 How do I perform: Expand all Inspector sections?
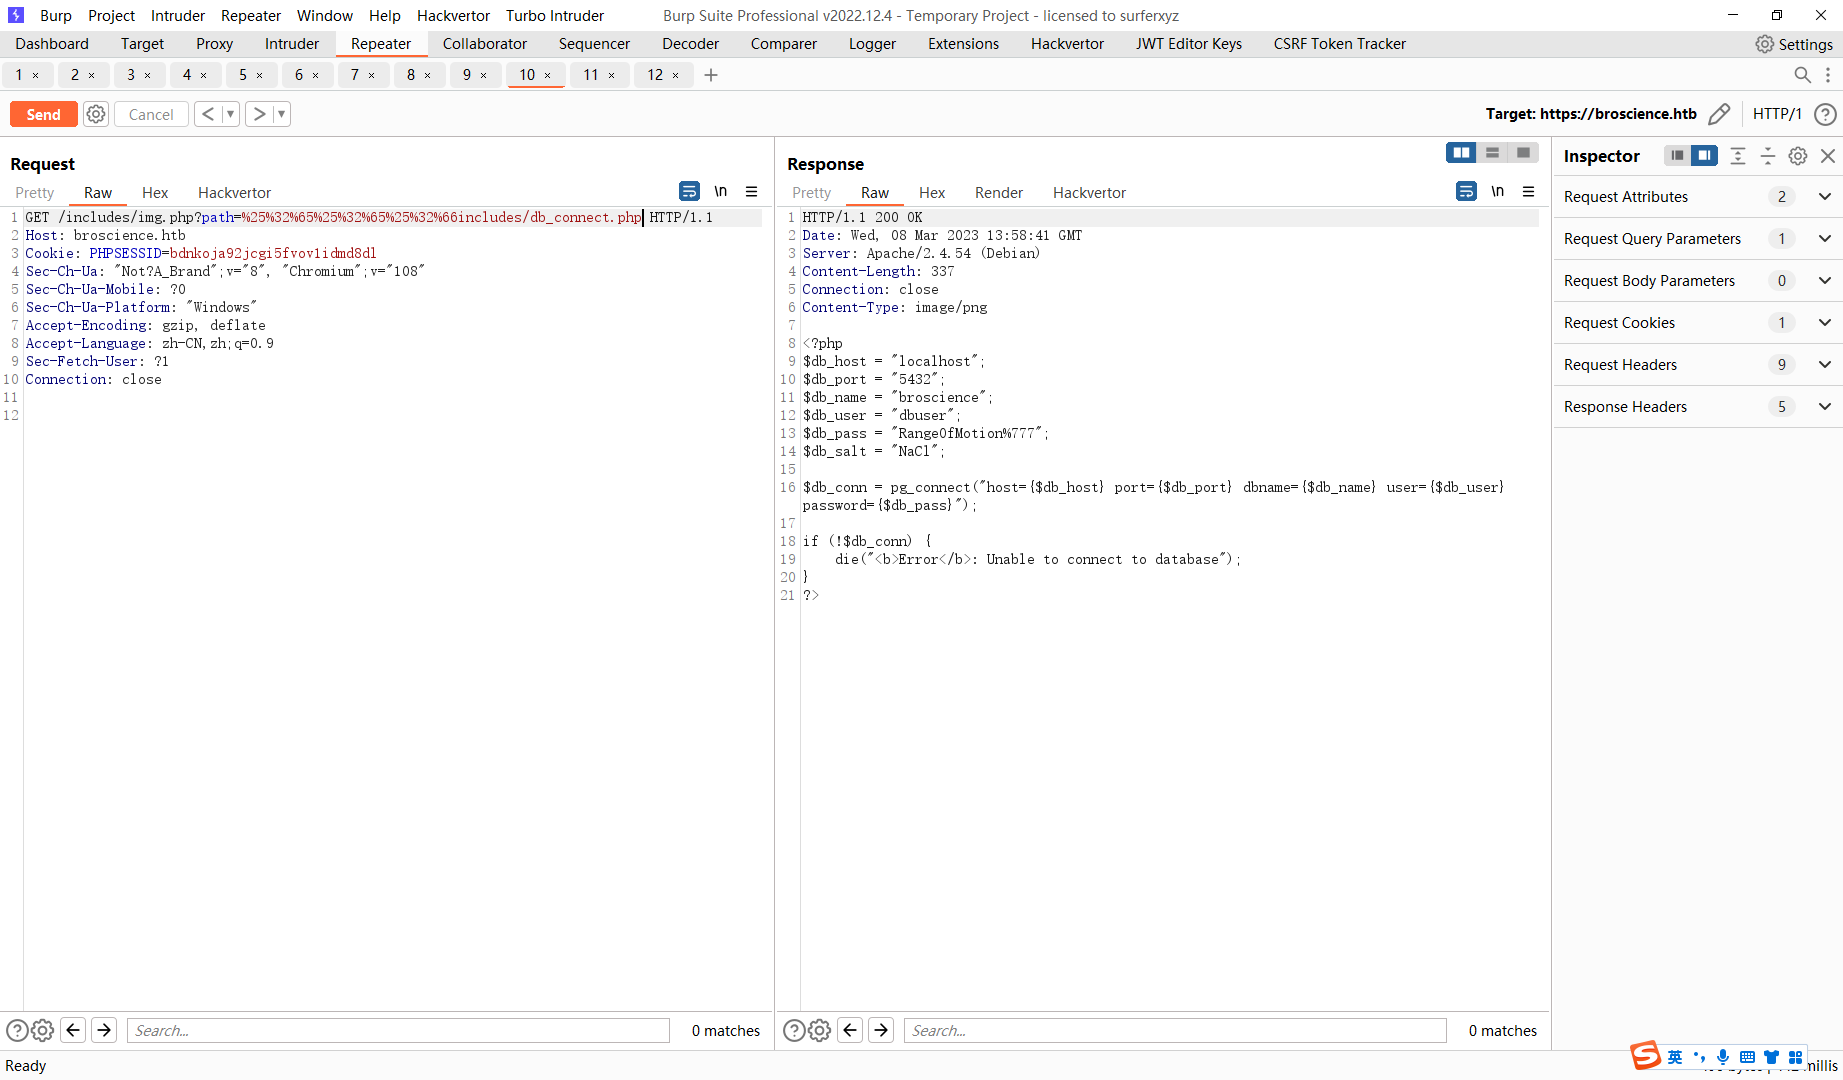coord(1738,155)
